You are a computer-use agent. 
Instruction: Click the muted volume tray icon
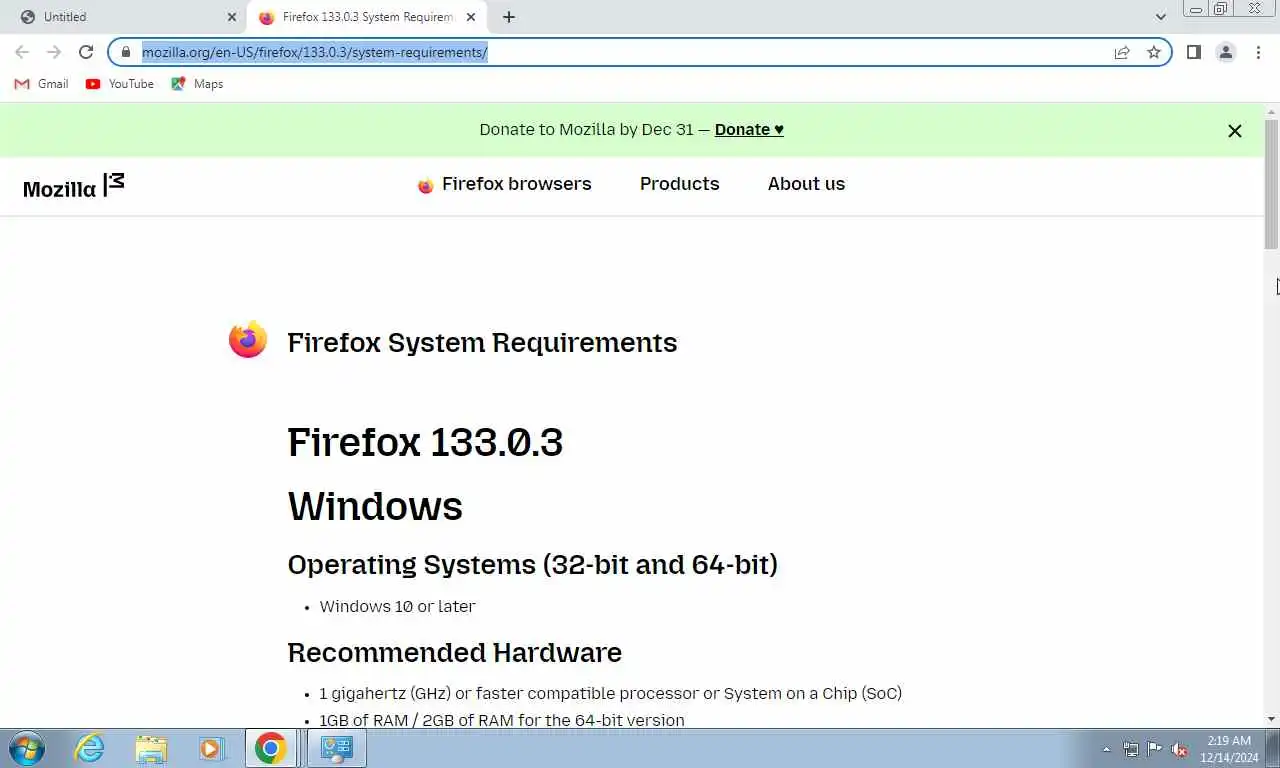(1179, 749)
